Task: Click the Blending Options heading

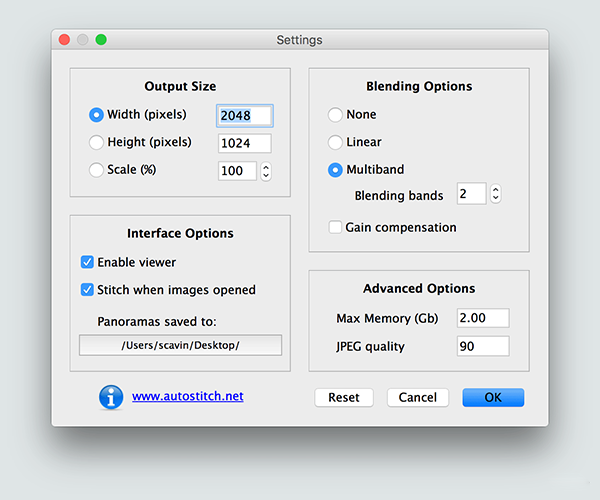Action: coord(419,86)
